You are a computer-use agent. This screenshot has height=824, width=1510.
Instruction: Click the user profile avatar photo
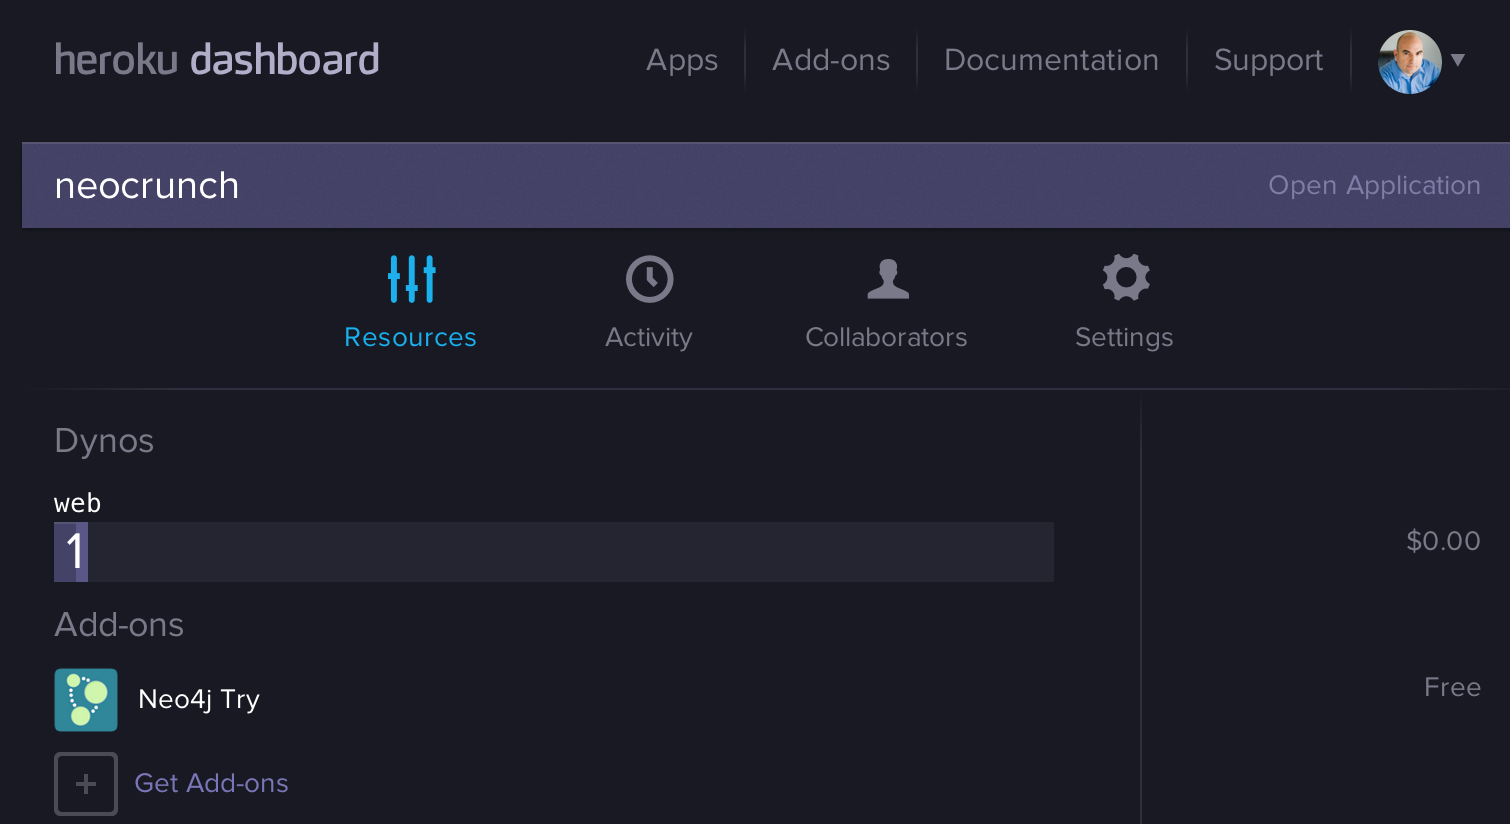tap(1409, 62)
